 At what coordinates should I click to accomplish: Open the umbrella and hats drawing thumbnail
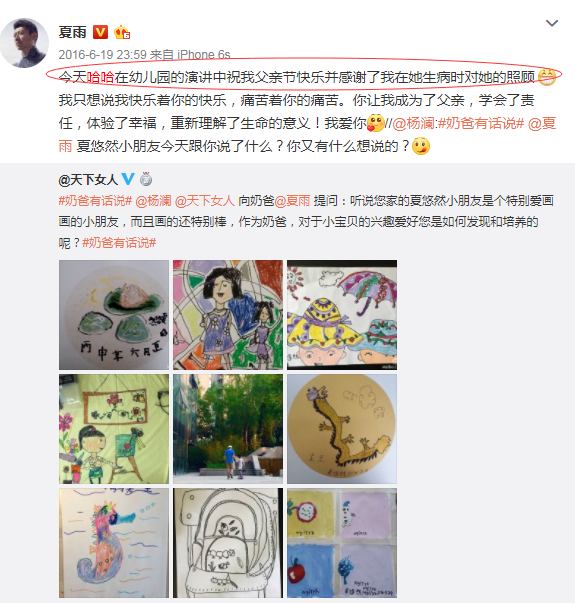pyautogui.click(x=342, y=315)
